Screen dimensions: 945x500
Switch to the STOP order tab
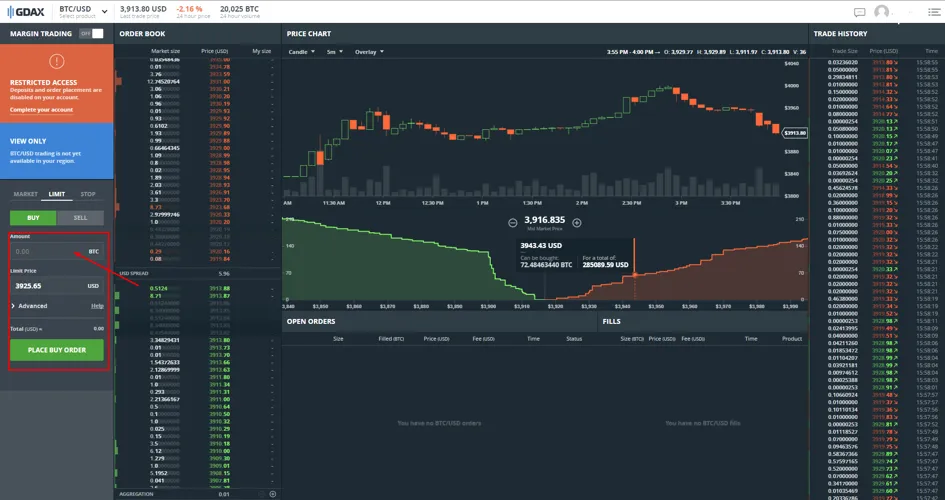88,194
